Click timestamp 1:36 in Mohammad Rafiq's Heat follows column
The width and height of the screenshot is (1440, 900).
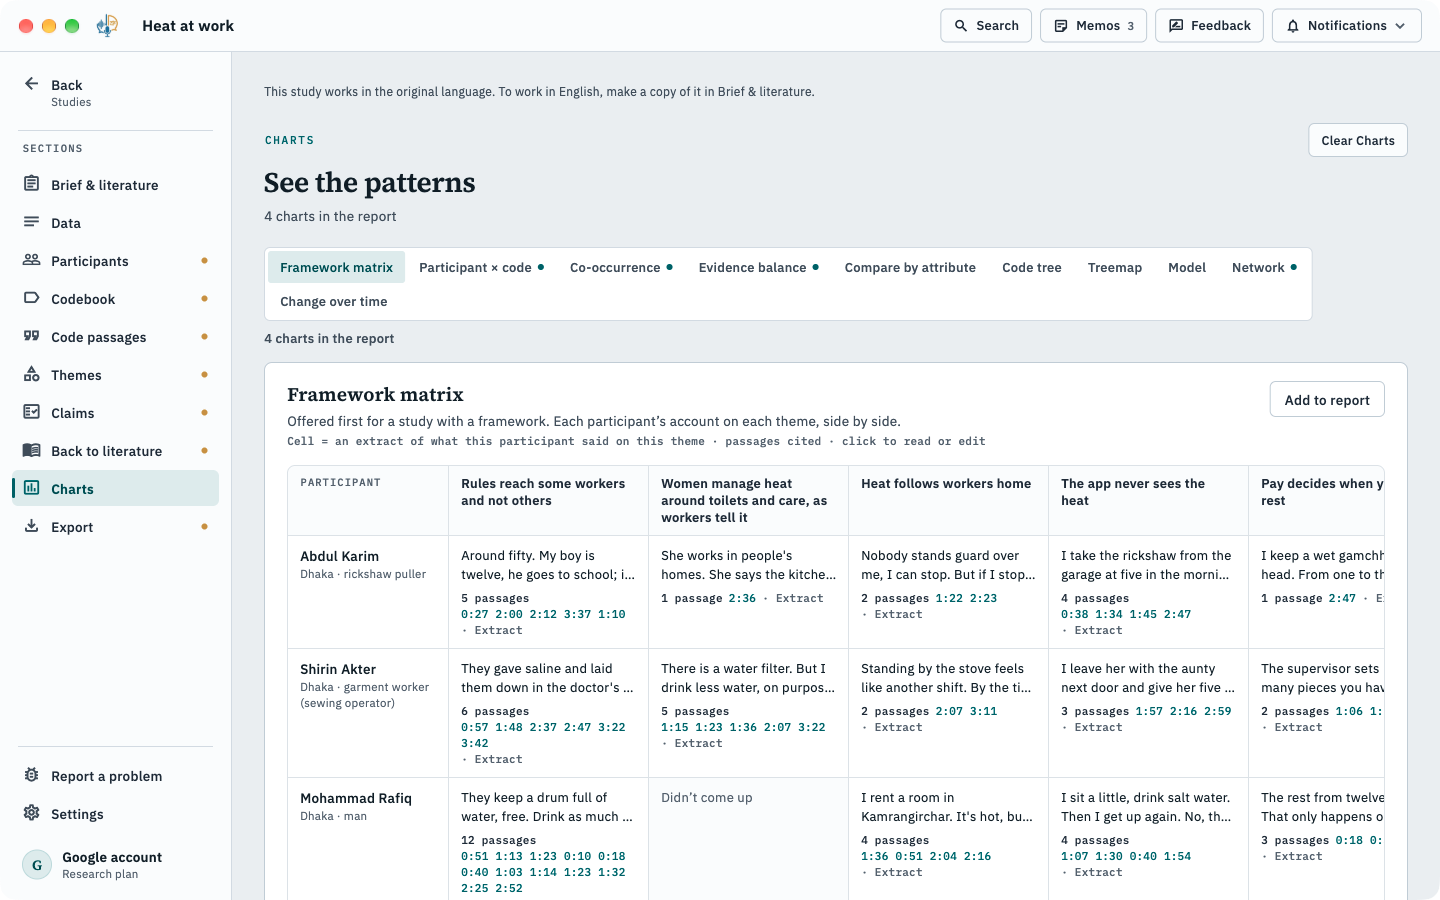coord(875,856)
